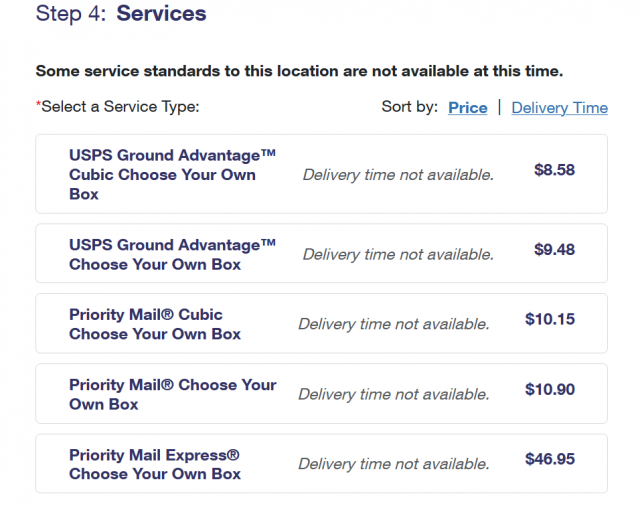Click the Step 4: Services heading

121,14
